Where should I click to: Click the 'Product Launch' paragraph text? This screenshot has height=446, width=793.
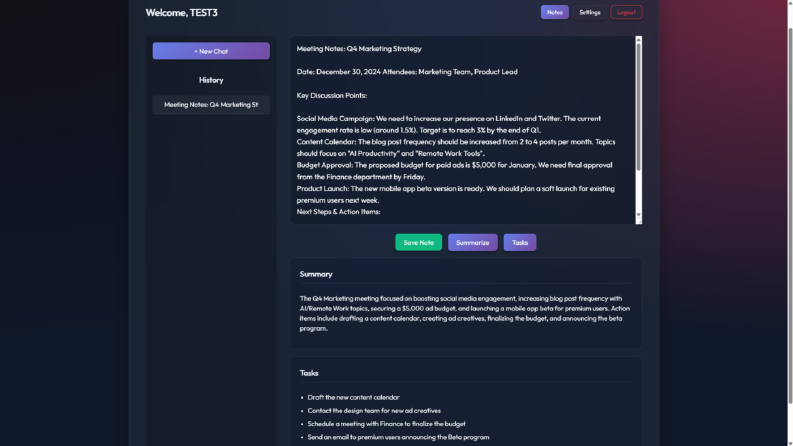click(x=455, y=194)
